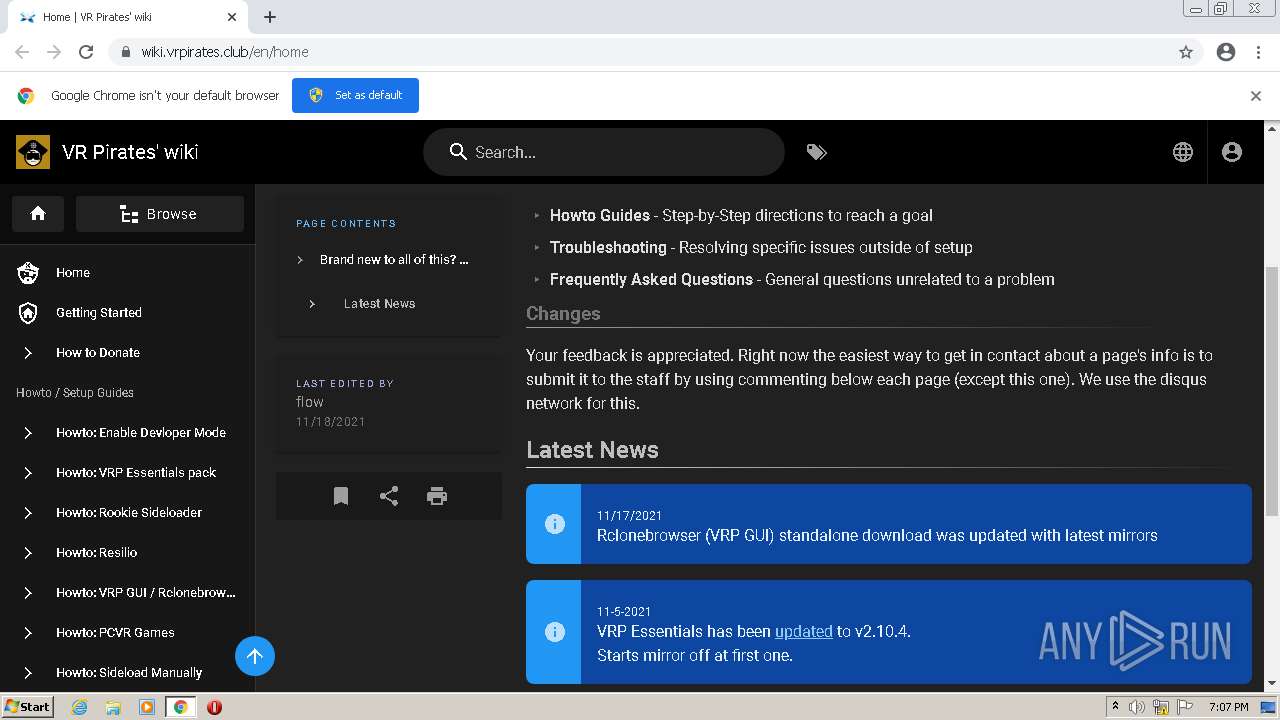This screenshot has height=720, width=1280.
Task: Open Getting Started from sidebar
Action: coord(99,312)
